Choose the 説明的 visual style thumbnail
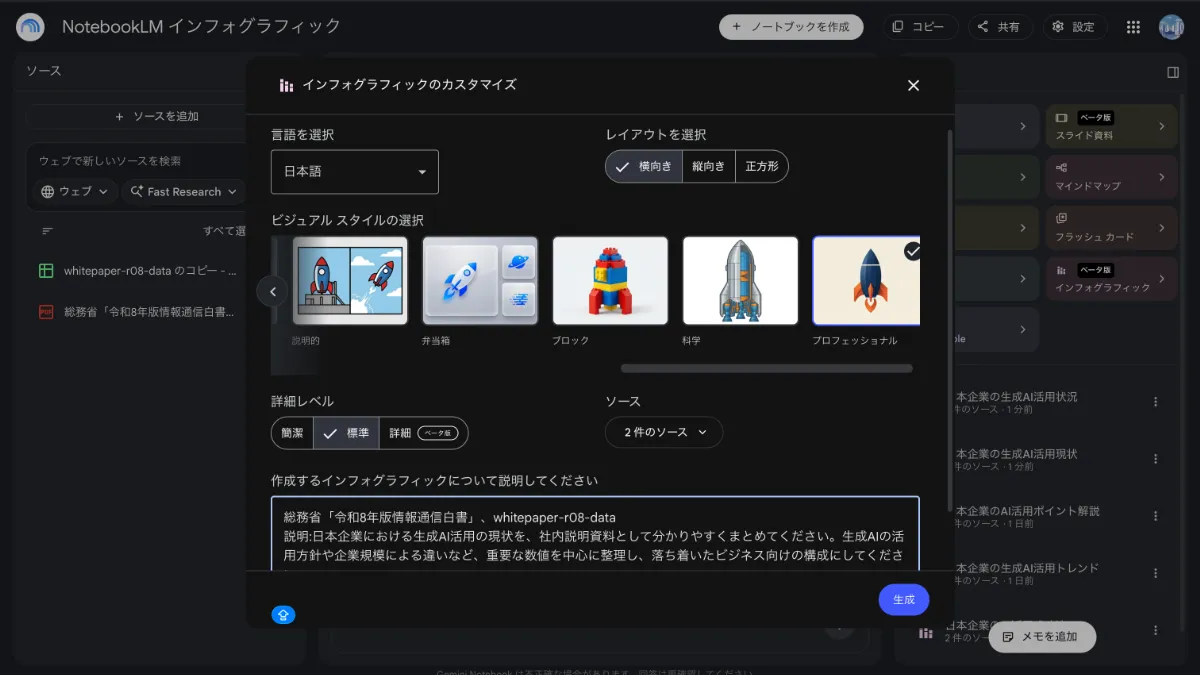This screenshot has height=675, width=1200. click(350, 280)
